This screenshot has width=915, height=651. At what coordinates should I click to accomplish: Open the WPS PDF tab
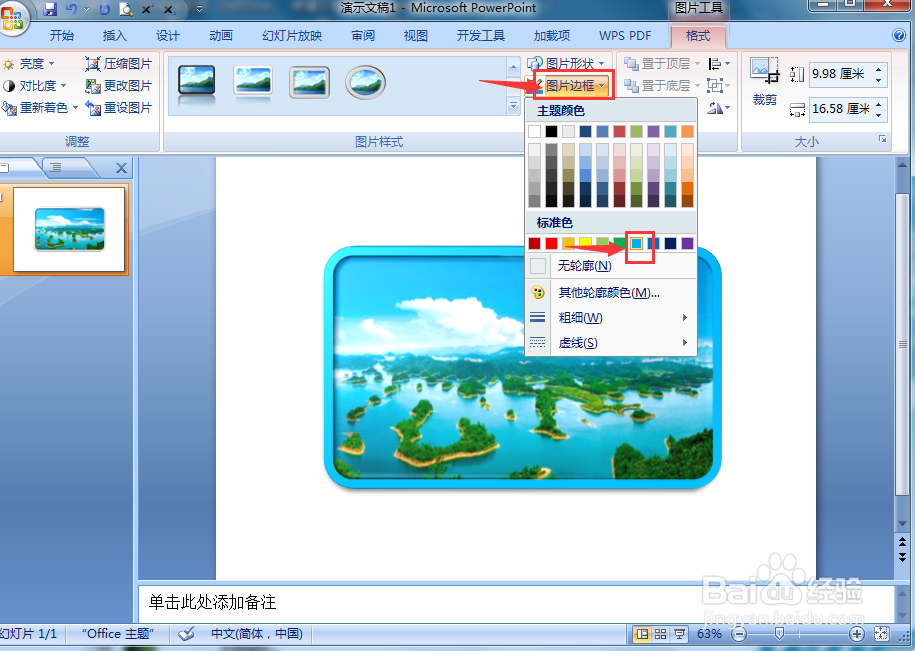pyautogui.click(x=625, y=36)
